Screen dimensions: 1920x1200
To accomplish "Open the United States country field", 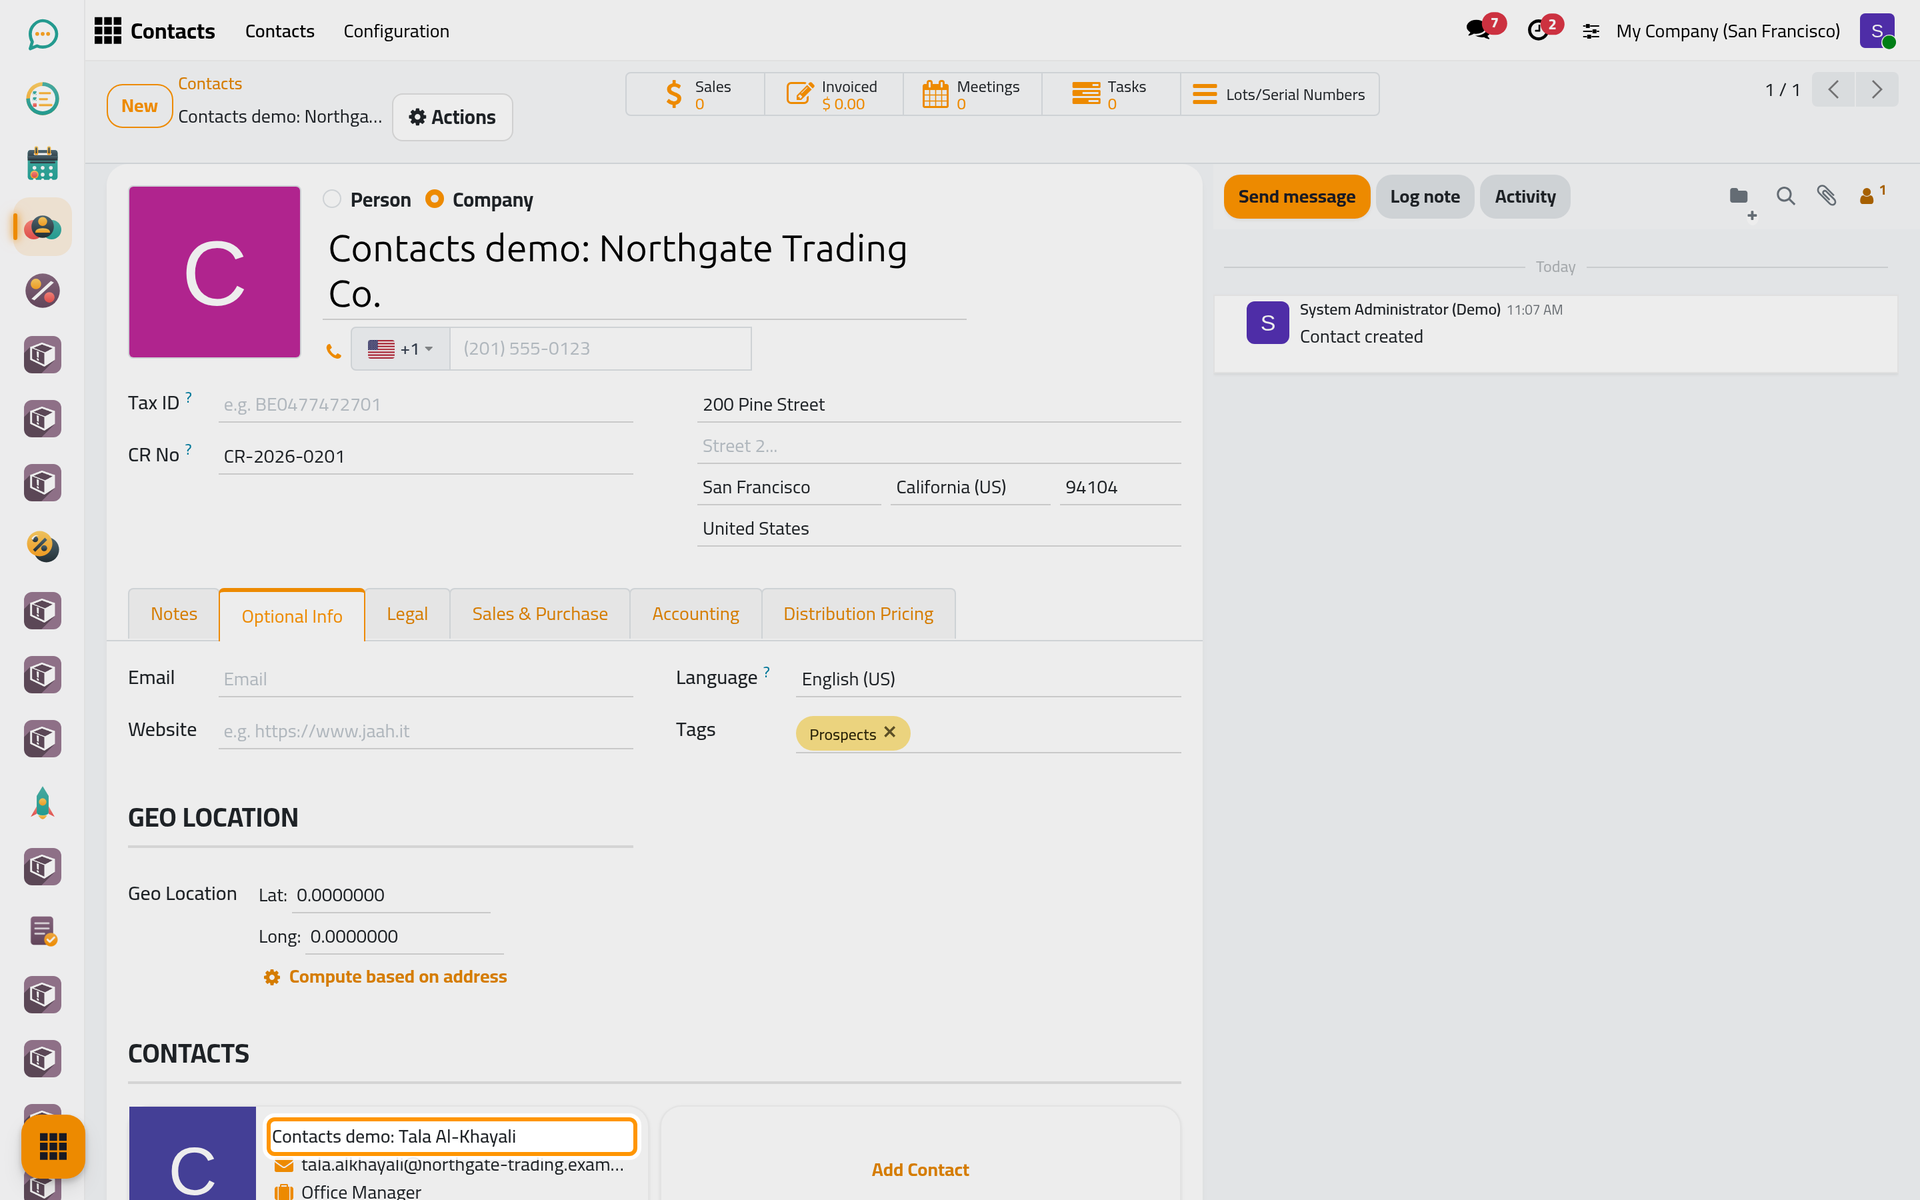I will 940,528.
